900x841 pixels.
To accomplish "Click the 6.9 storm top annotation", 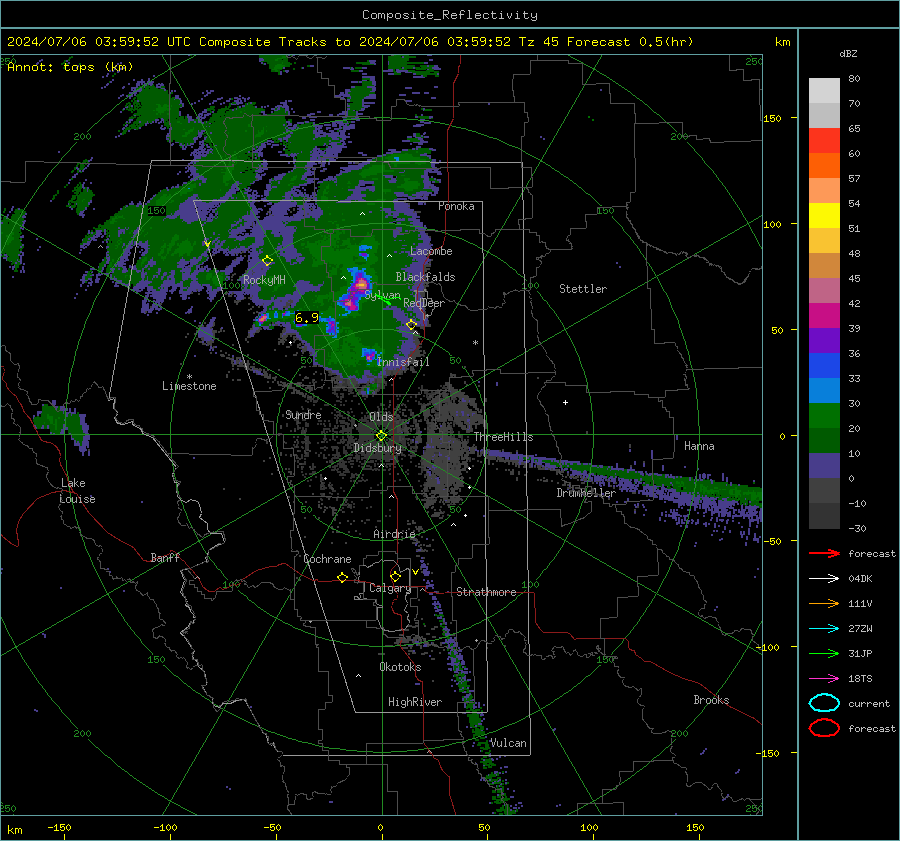I will pyautogui.click(x=307, y=317).
